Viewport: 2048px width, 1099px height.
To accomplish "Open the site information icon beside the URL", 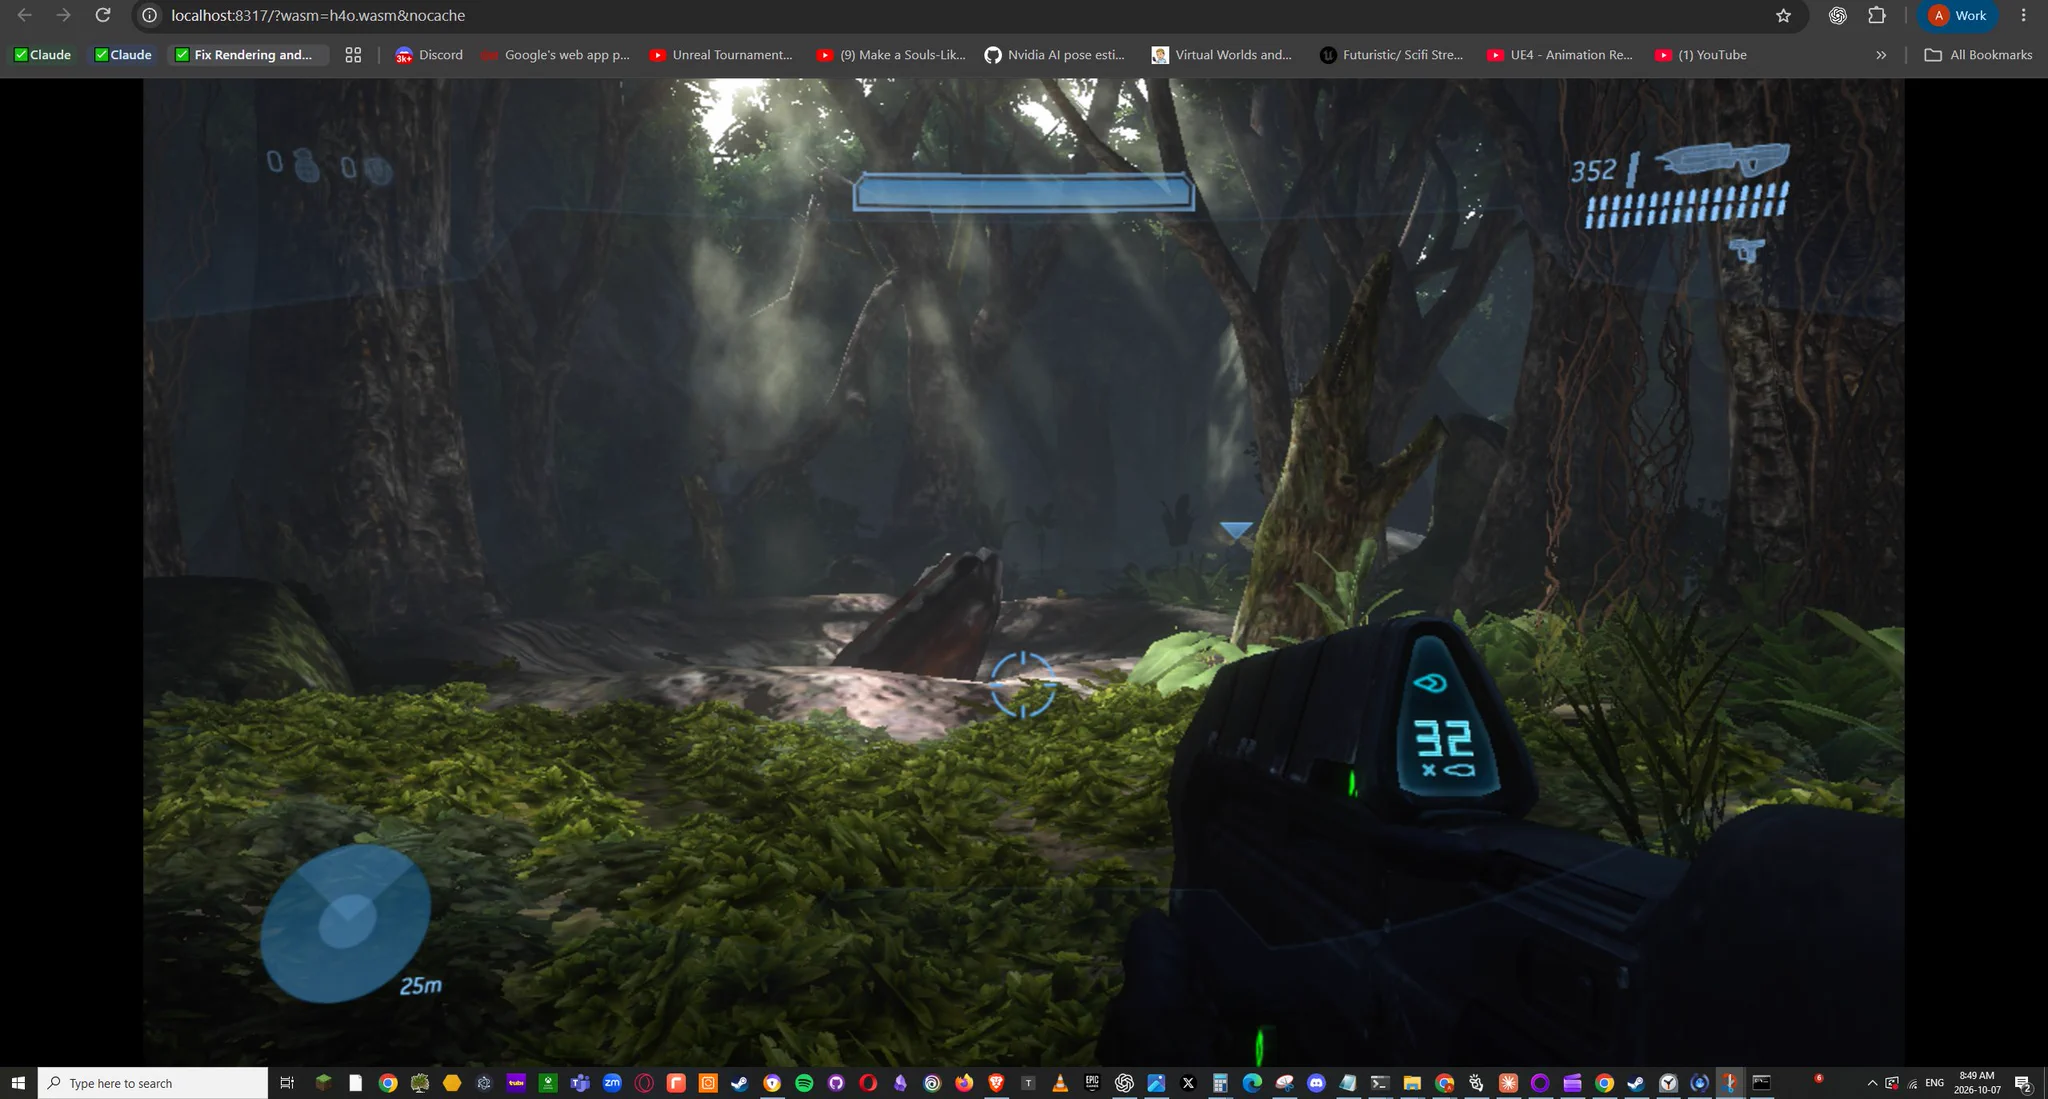I will (149, 15).
